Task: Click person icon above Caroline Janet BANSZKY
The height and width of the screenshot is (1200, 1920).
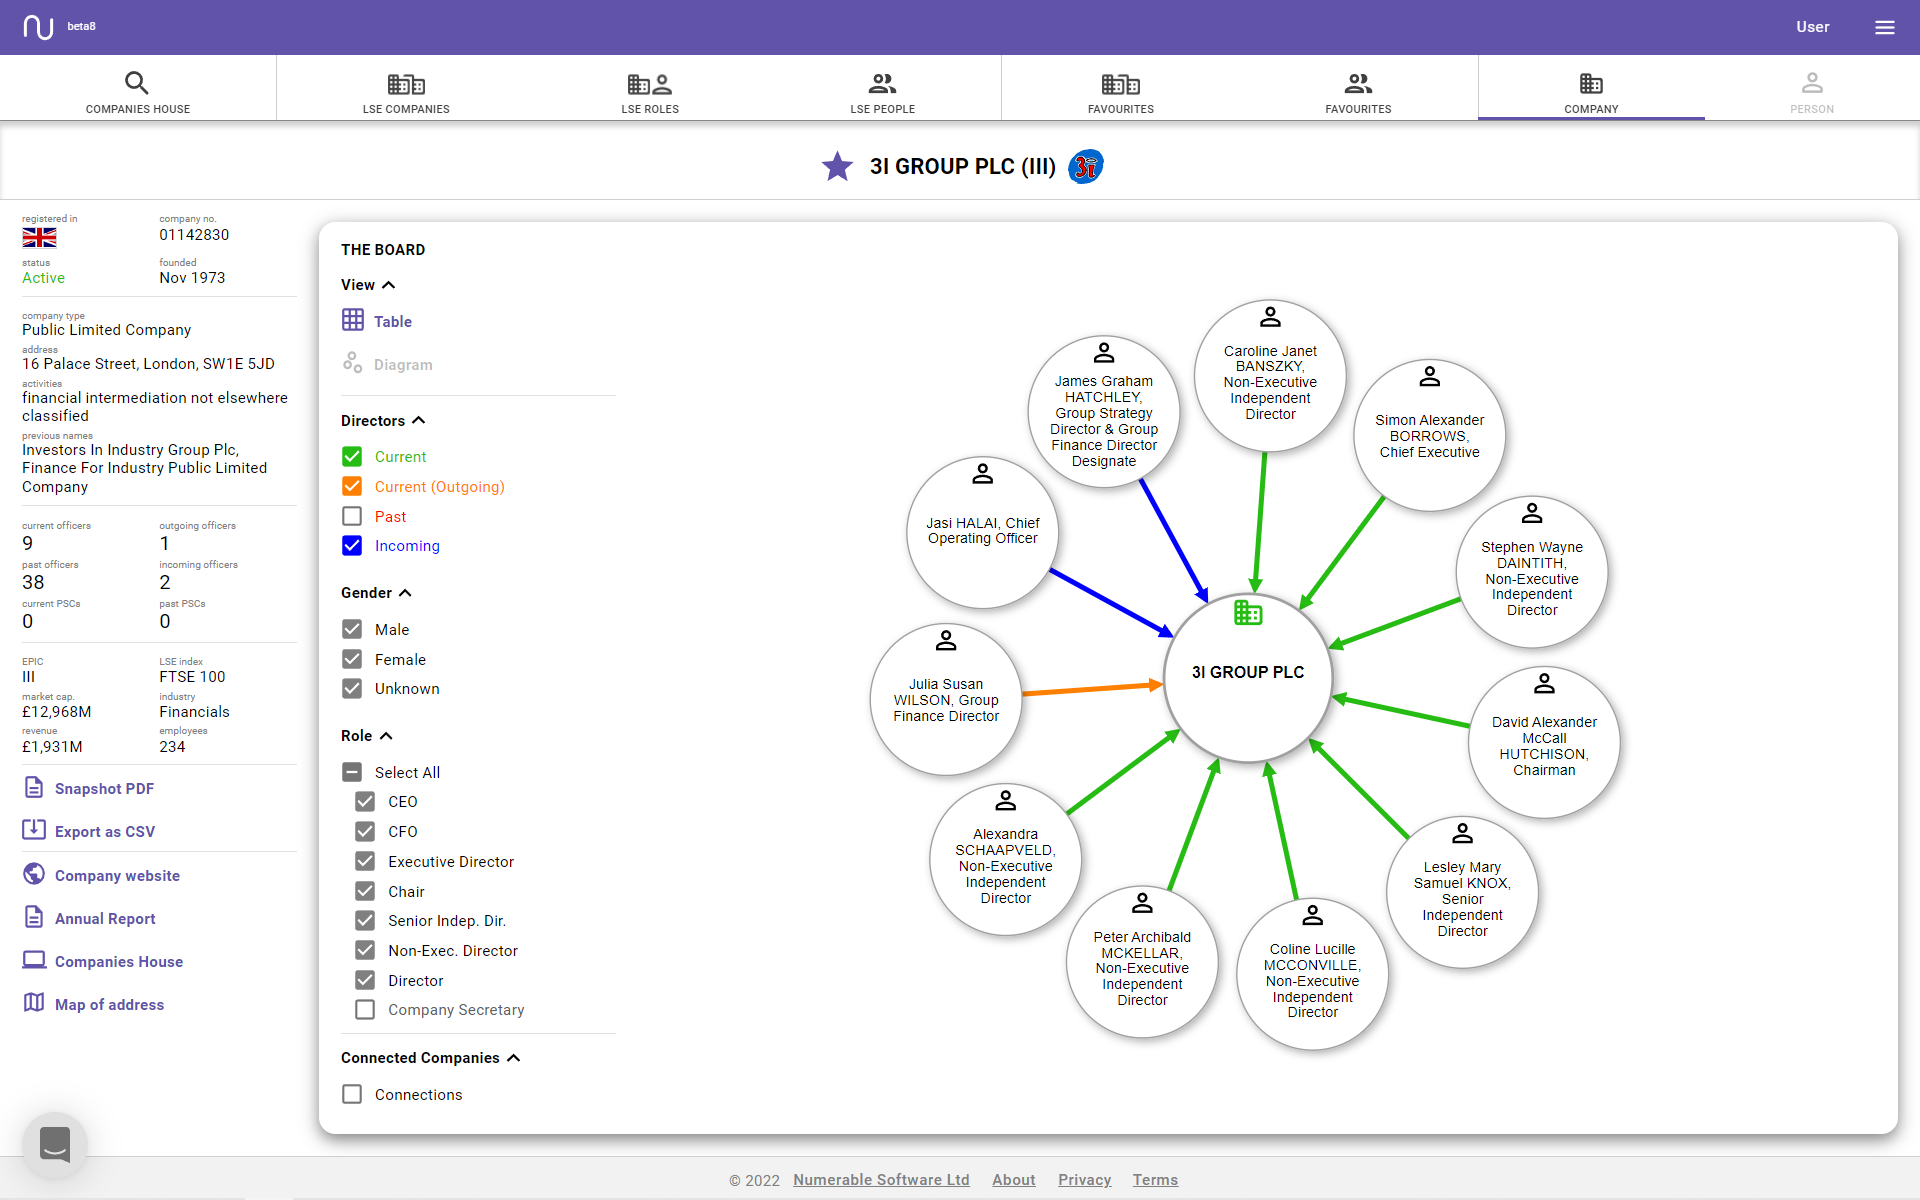Action: 1270,317
